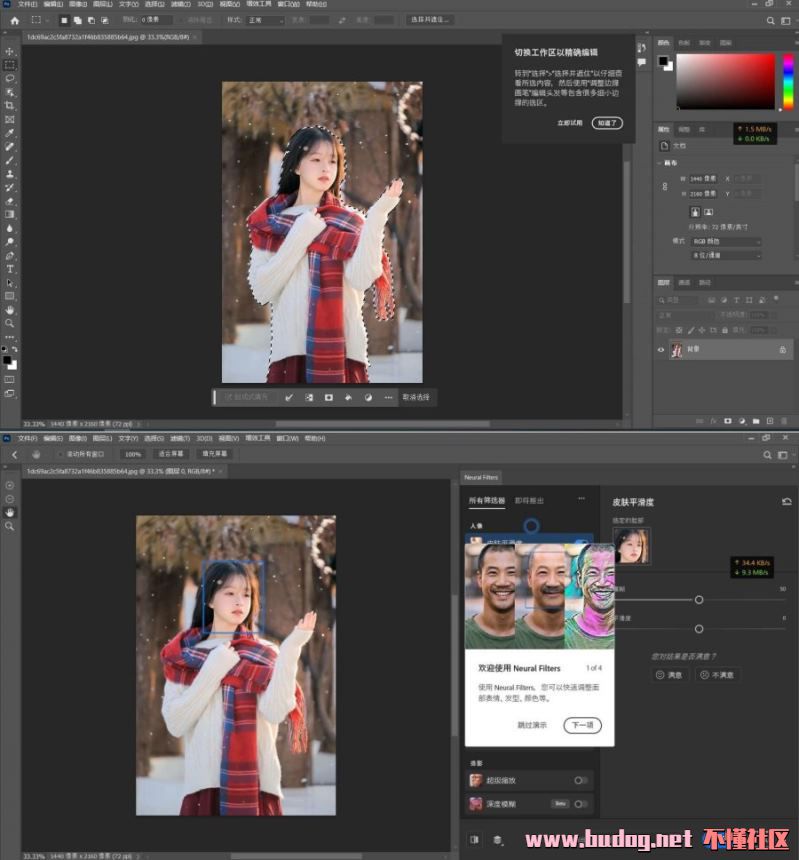Screen dimensions: 799x860
Task: Open the 8 位/通道 bit depth dropdown
Action: (x=726, y=255)
